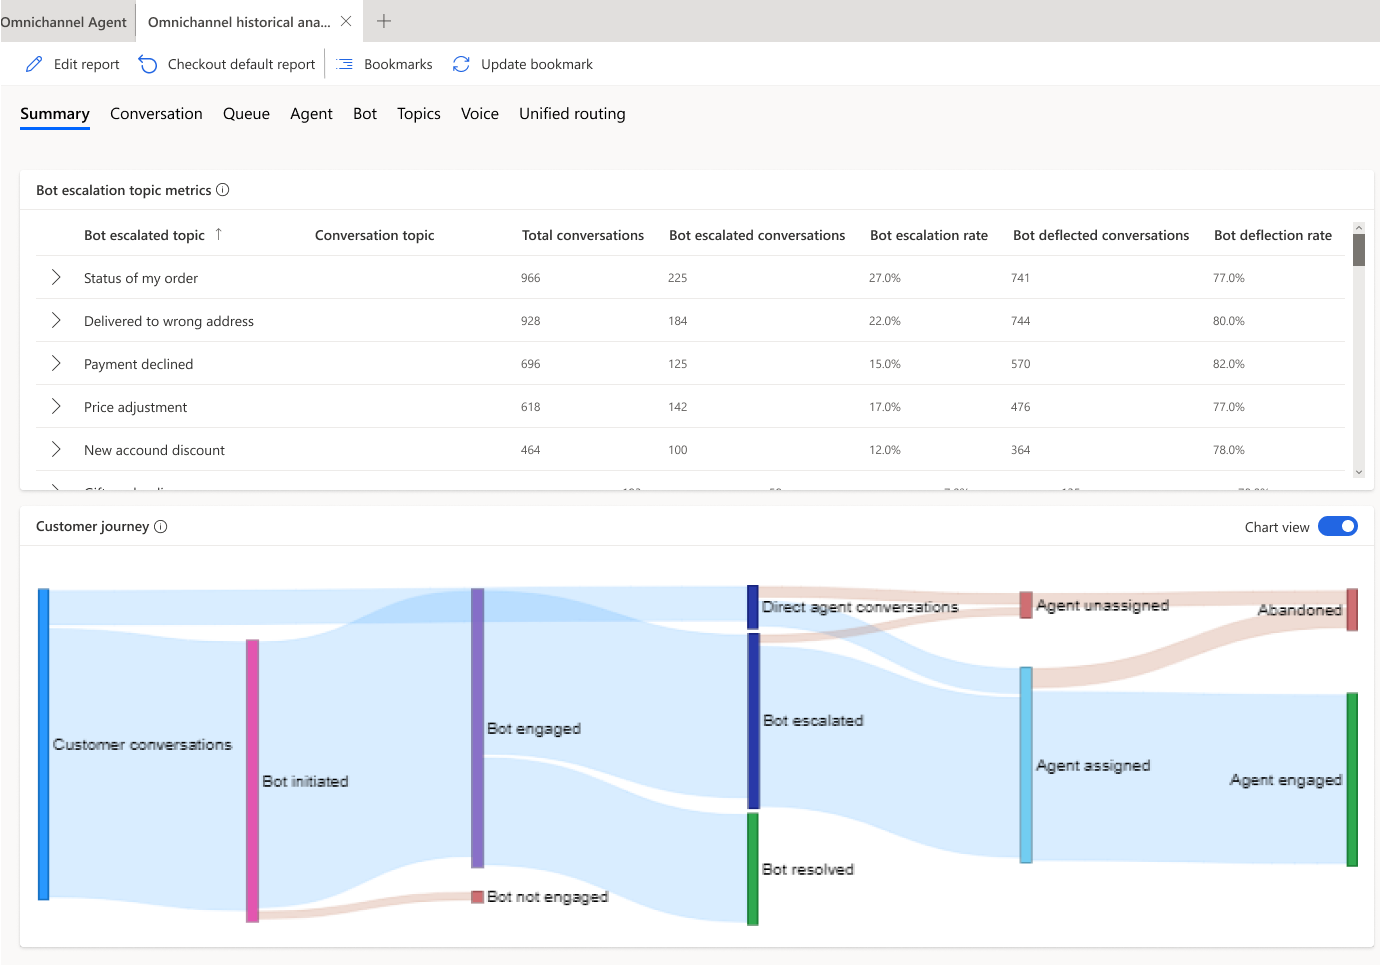This screenshot has width=1380, height=965.
Task: Sort by Bot deflection rate column header
Action: point(1273,235)
